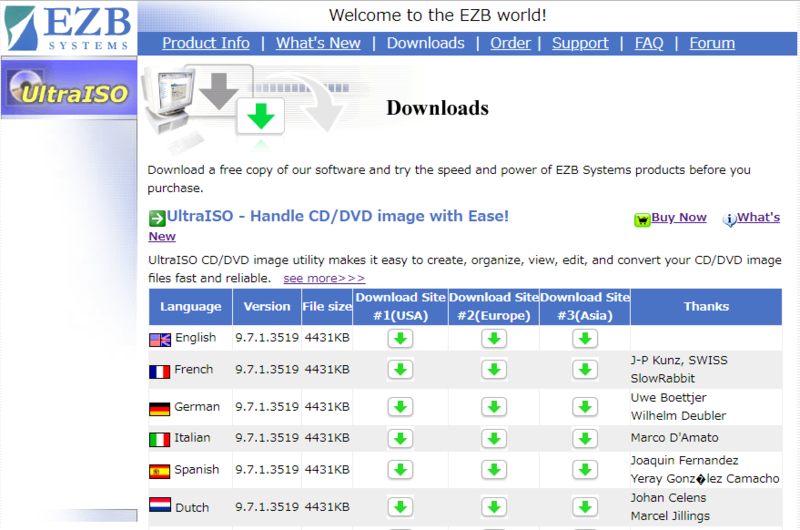Screen dimensions: 800x530
Task: Click Joaquin Fernandez in the Thanks column
Action: (684, 460)
